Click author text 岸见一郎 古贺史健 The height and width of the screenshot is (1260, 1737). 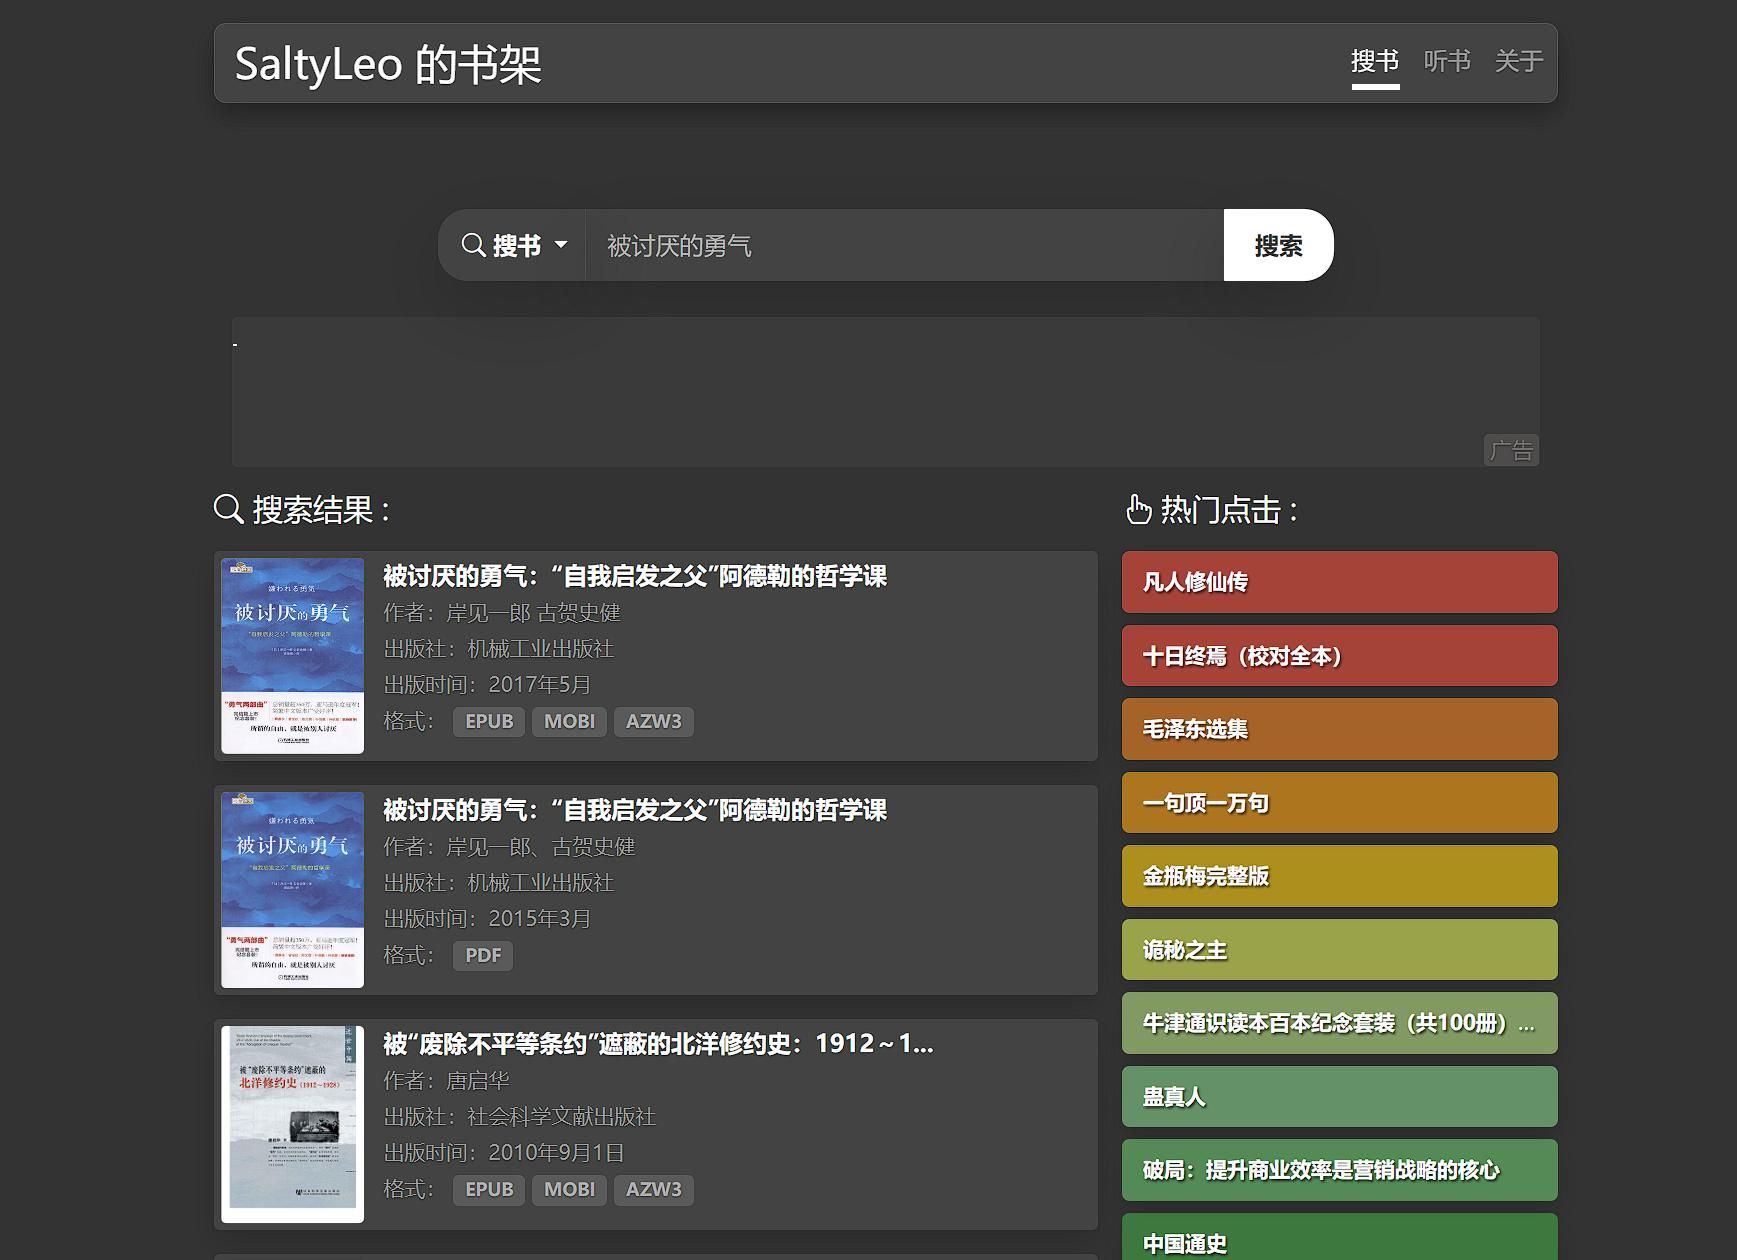coord(533,613)
